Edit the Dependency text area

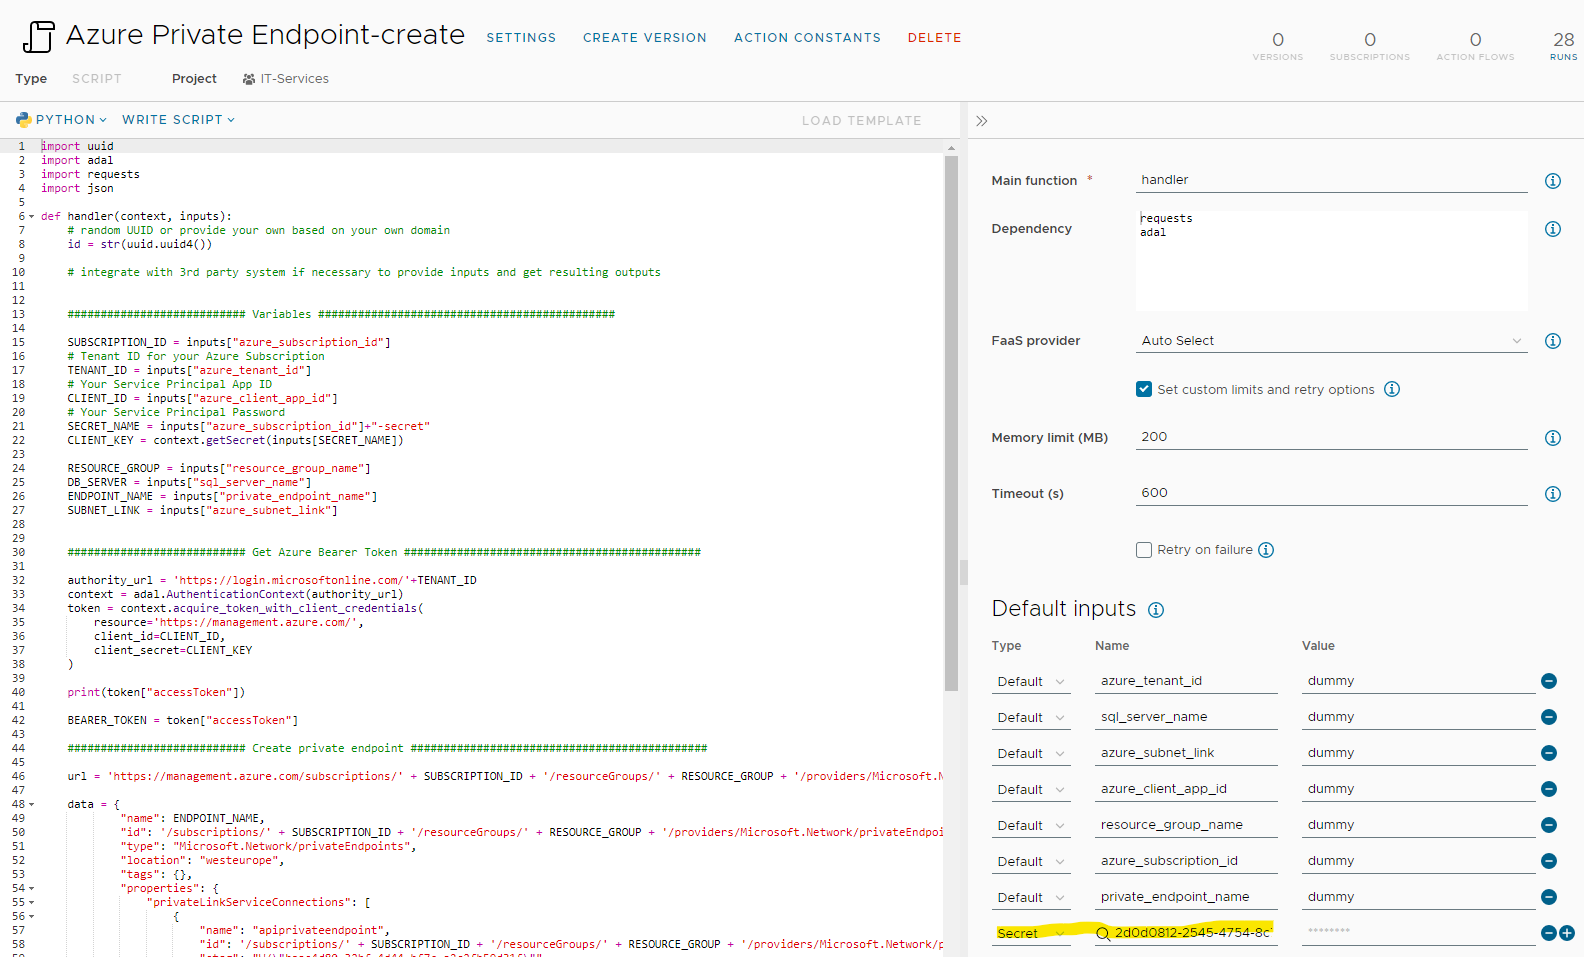click(x=1332, y=260)
